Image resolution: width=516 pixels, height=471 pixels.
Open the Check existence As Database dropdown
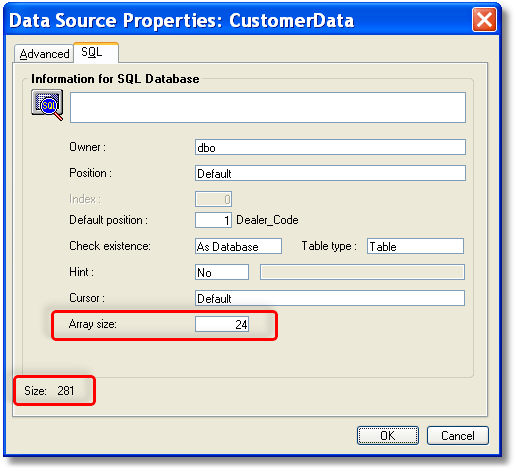[238, 246]
